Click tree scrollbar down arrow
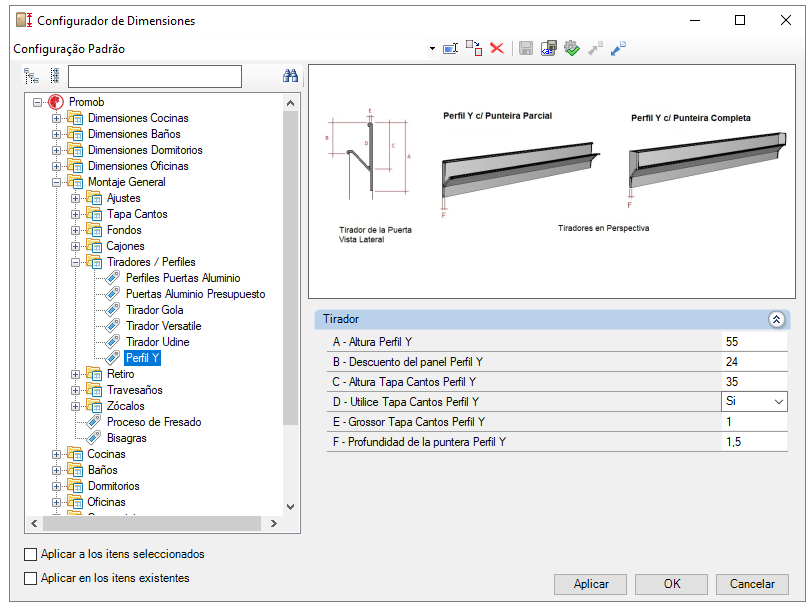 pyautogui.click(x=291, y=507)
